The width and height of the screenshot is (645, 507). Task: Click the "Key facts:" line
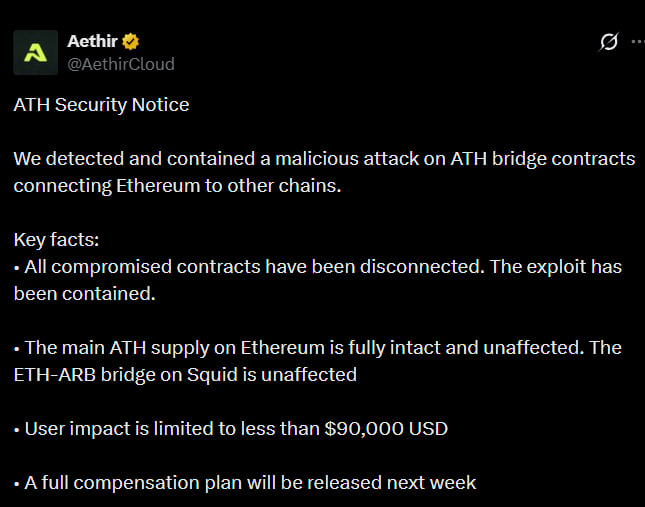coord(56,240)
